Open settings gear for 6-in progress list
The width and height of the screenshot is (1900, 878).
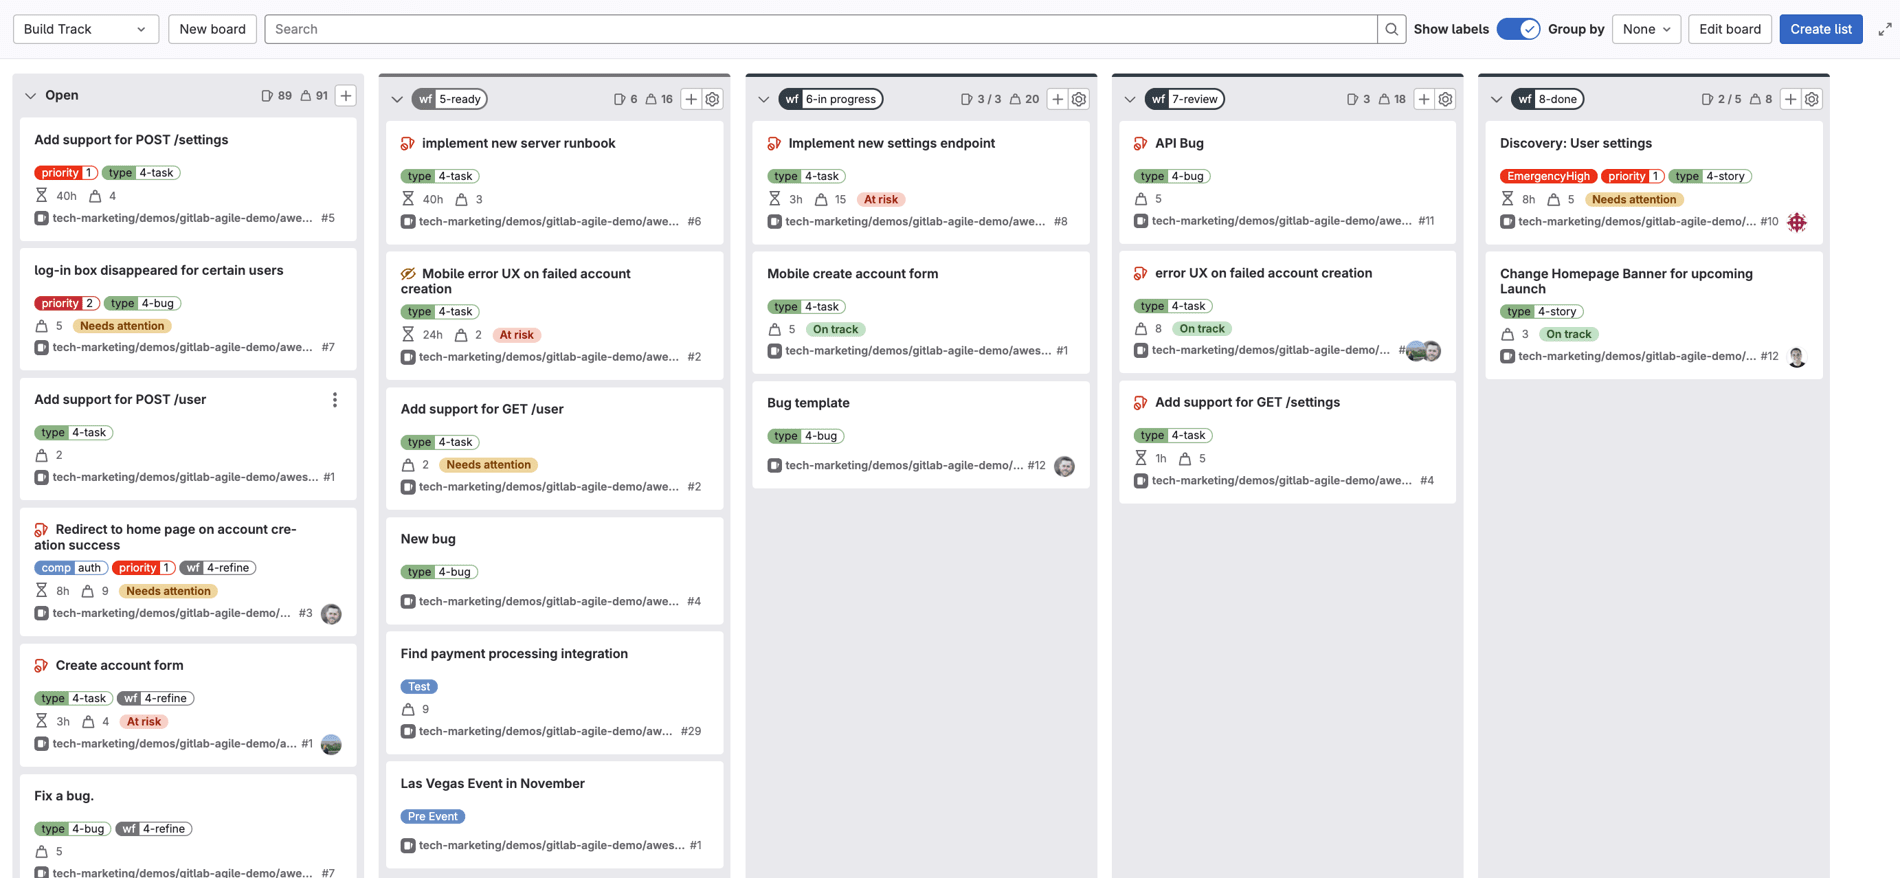1079,99
